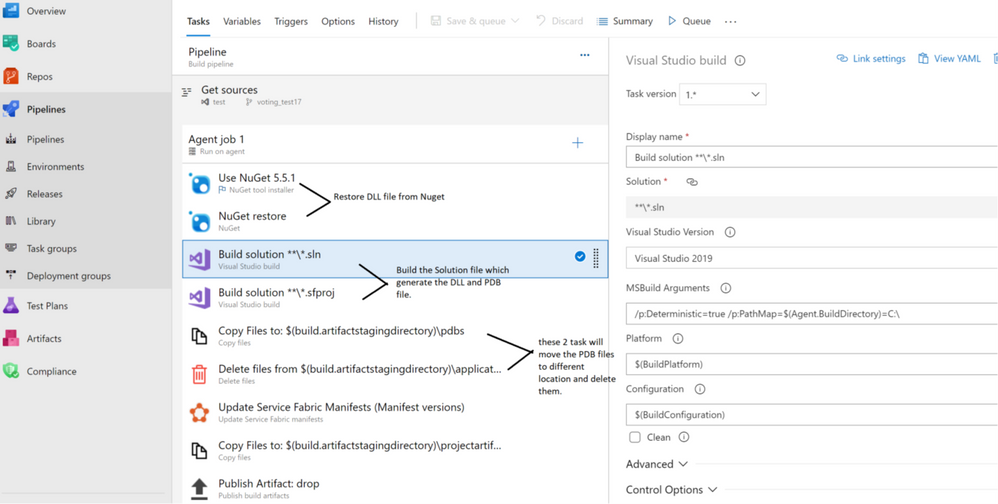Select the Agent job 1 row
The image size is (998, 504).
coord(395,144)
